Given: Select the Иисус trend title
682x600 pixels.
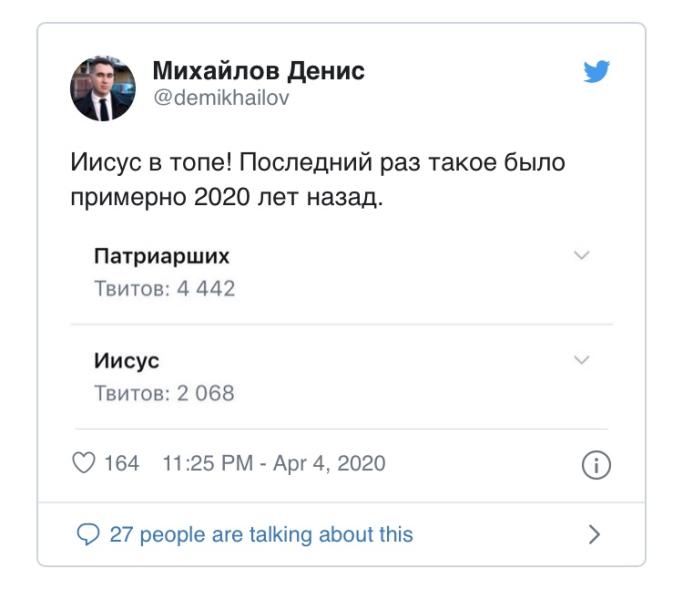Looking at the screenshot, I should click(x=126, y=361).
